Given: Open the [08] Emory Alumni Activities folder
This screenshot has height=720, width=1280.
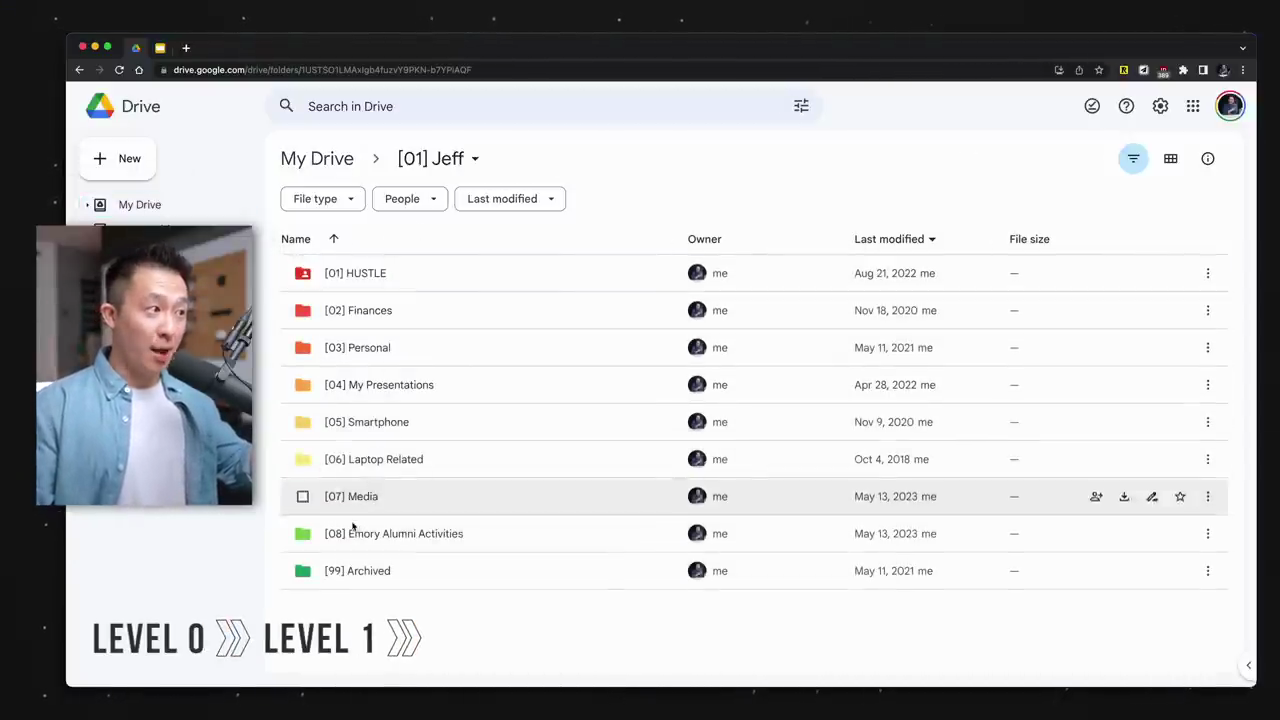Looking at the screenshot, I should click(394, 533).
